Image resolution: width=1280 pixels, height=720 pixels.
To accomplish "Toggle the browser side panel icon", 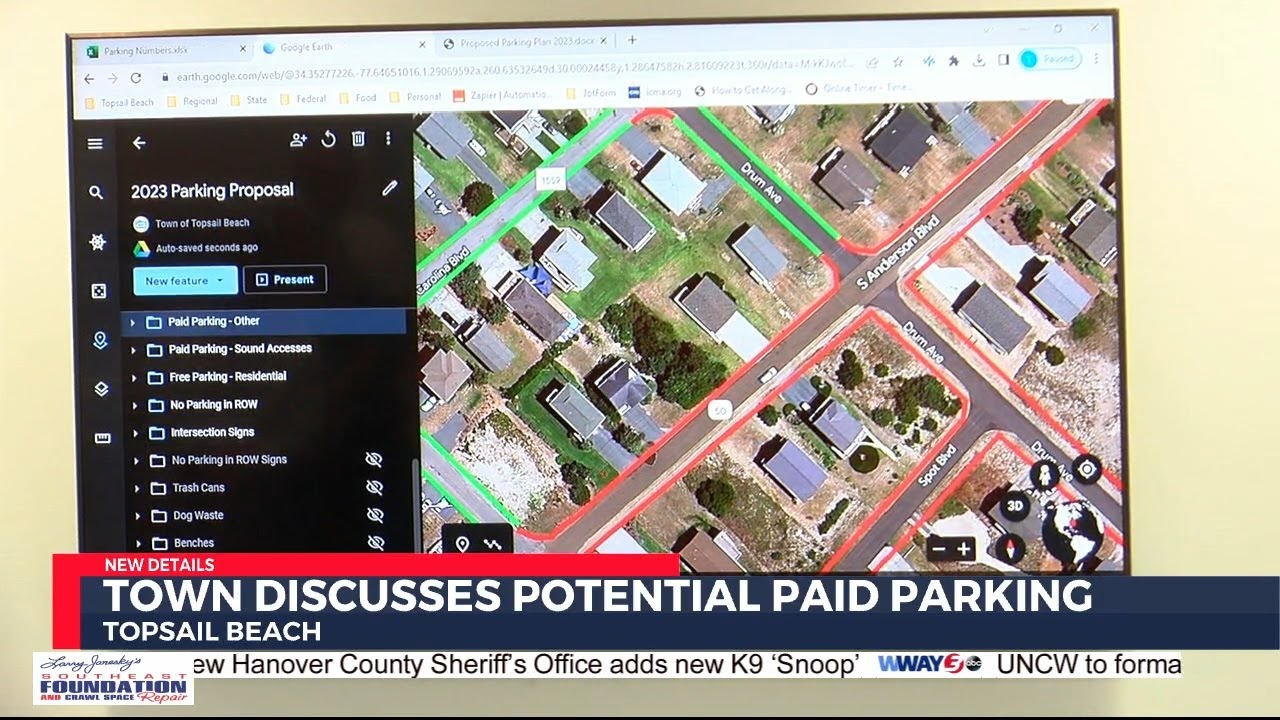I will [x=1004, y=60].
